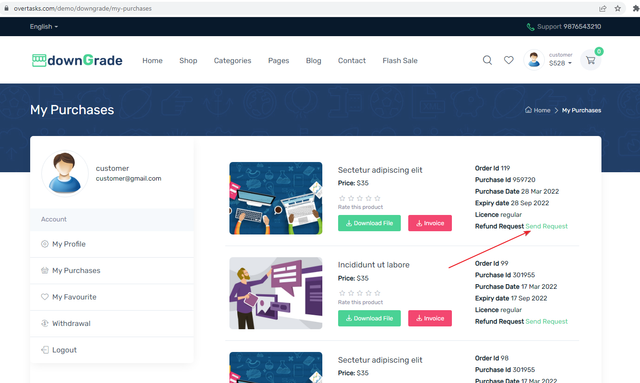Open the shopping cart icon
Image resolution: width=640 pixels, height=383 pixels.
[x=590, y=60]
